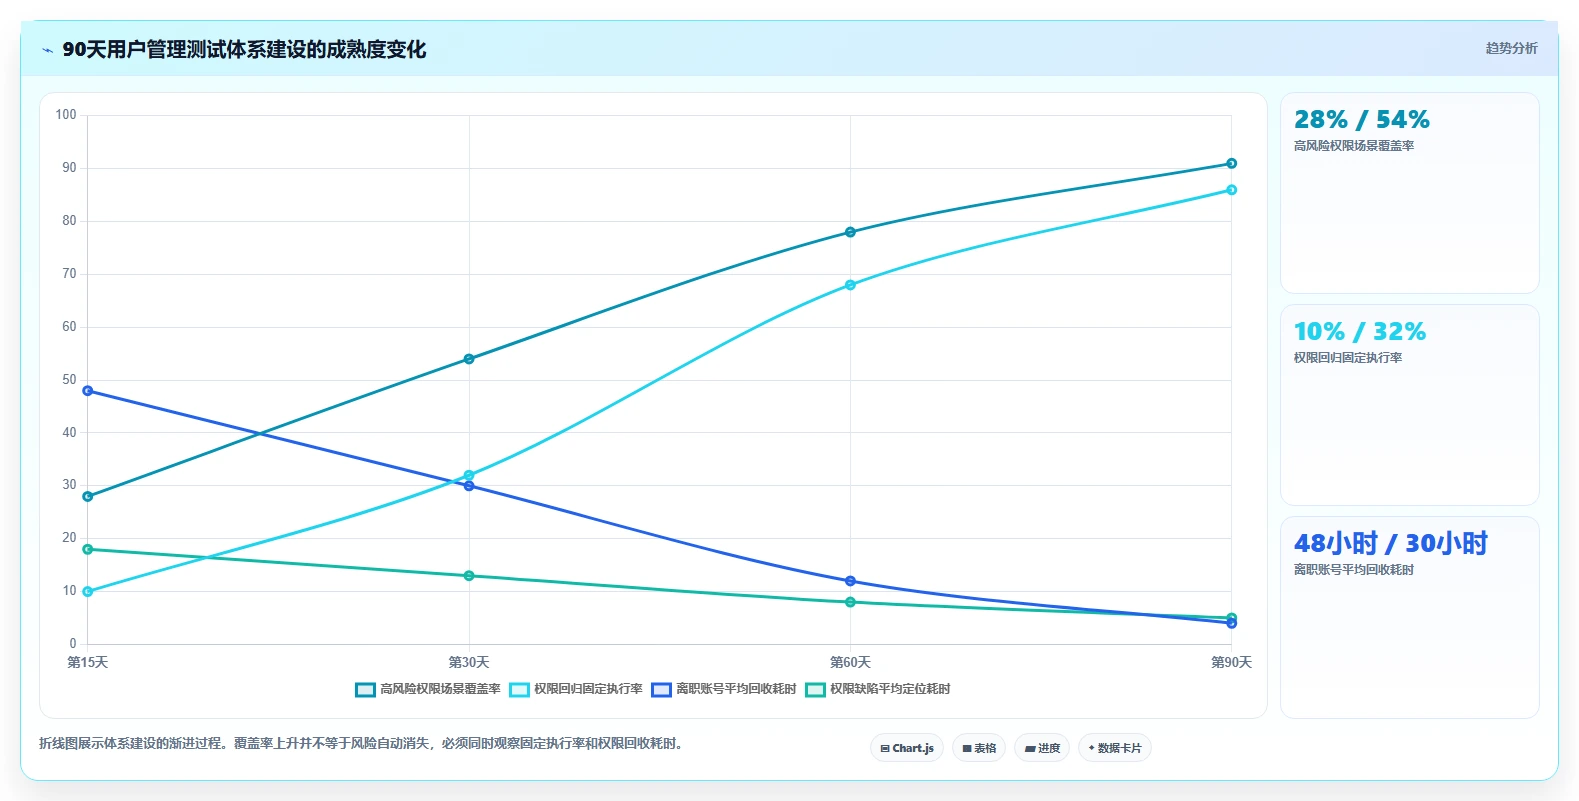Toggle the 权限缺陷平均定位耗时 legend series
1579x801 pixels.
(878, 689)
